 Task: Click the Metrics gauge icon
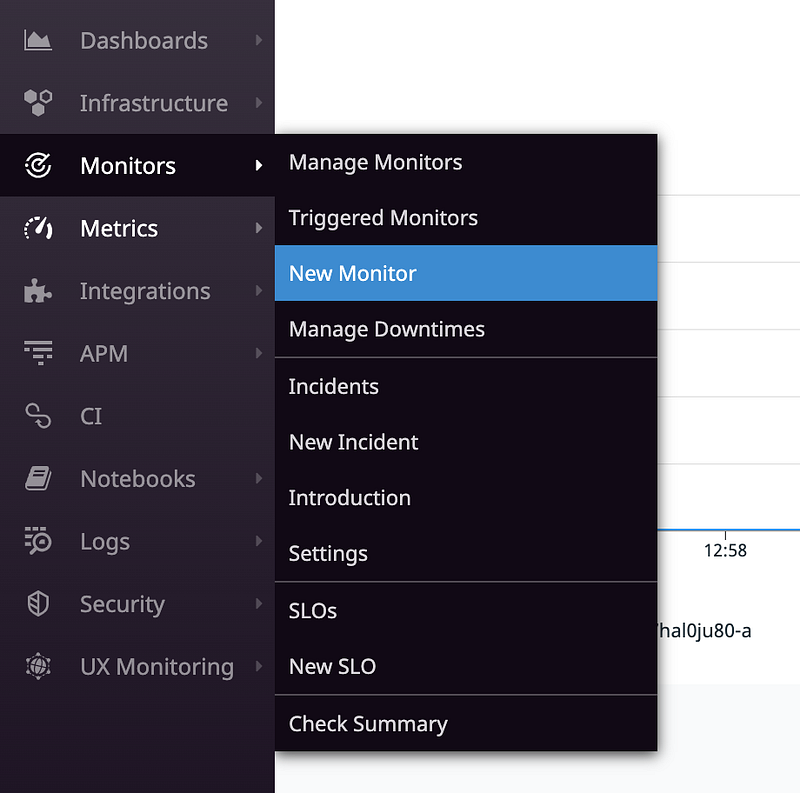pos(38,228)
